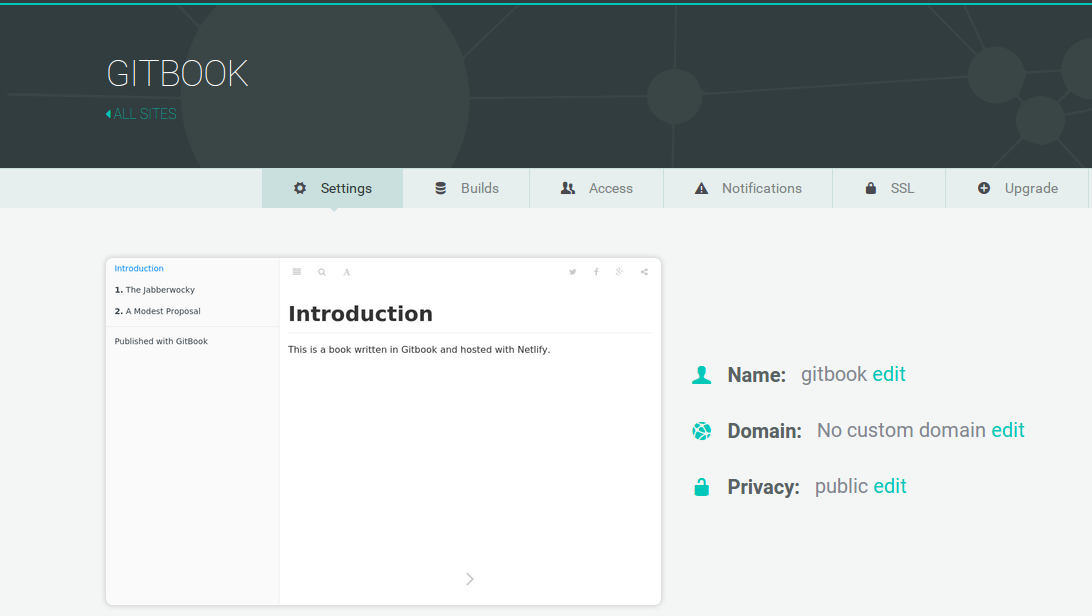The width and height of the screenshot is (1092, 616).
Task: Click the Settings gear icon
Action: (x=300, y=188)
